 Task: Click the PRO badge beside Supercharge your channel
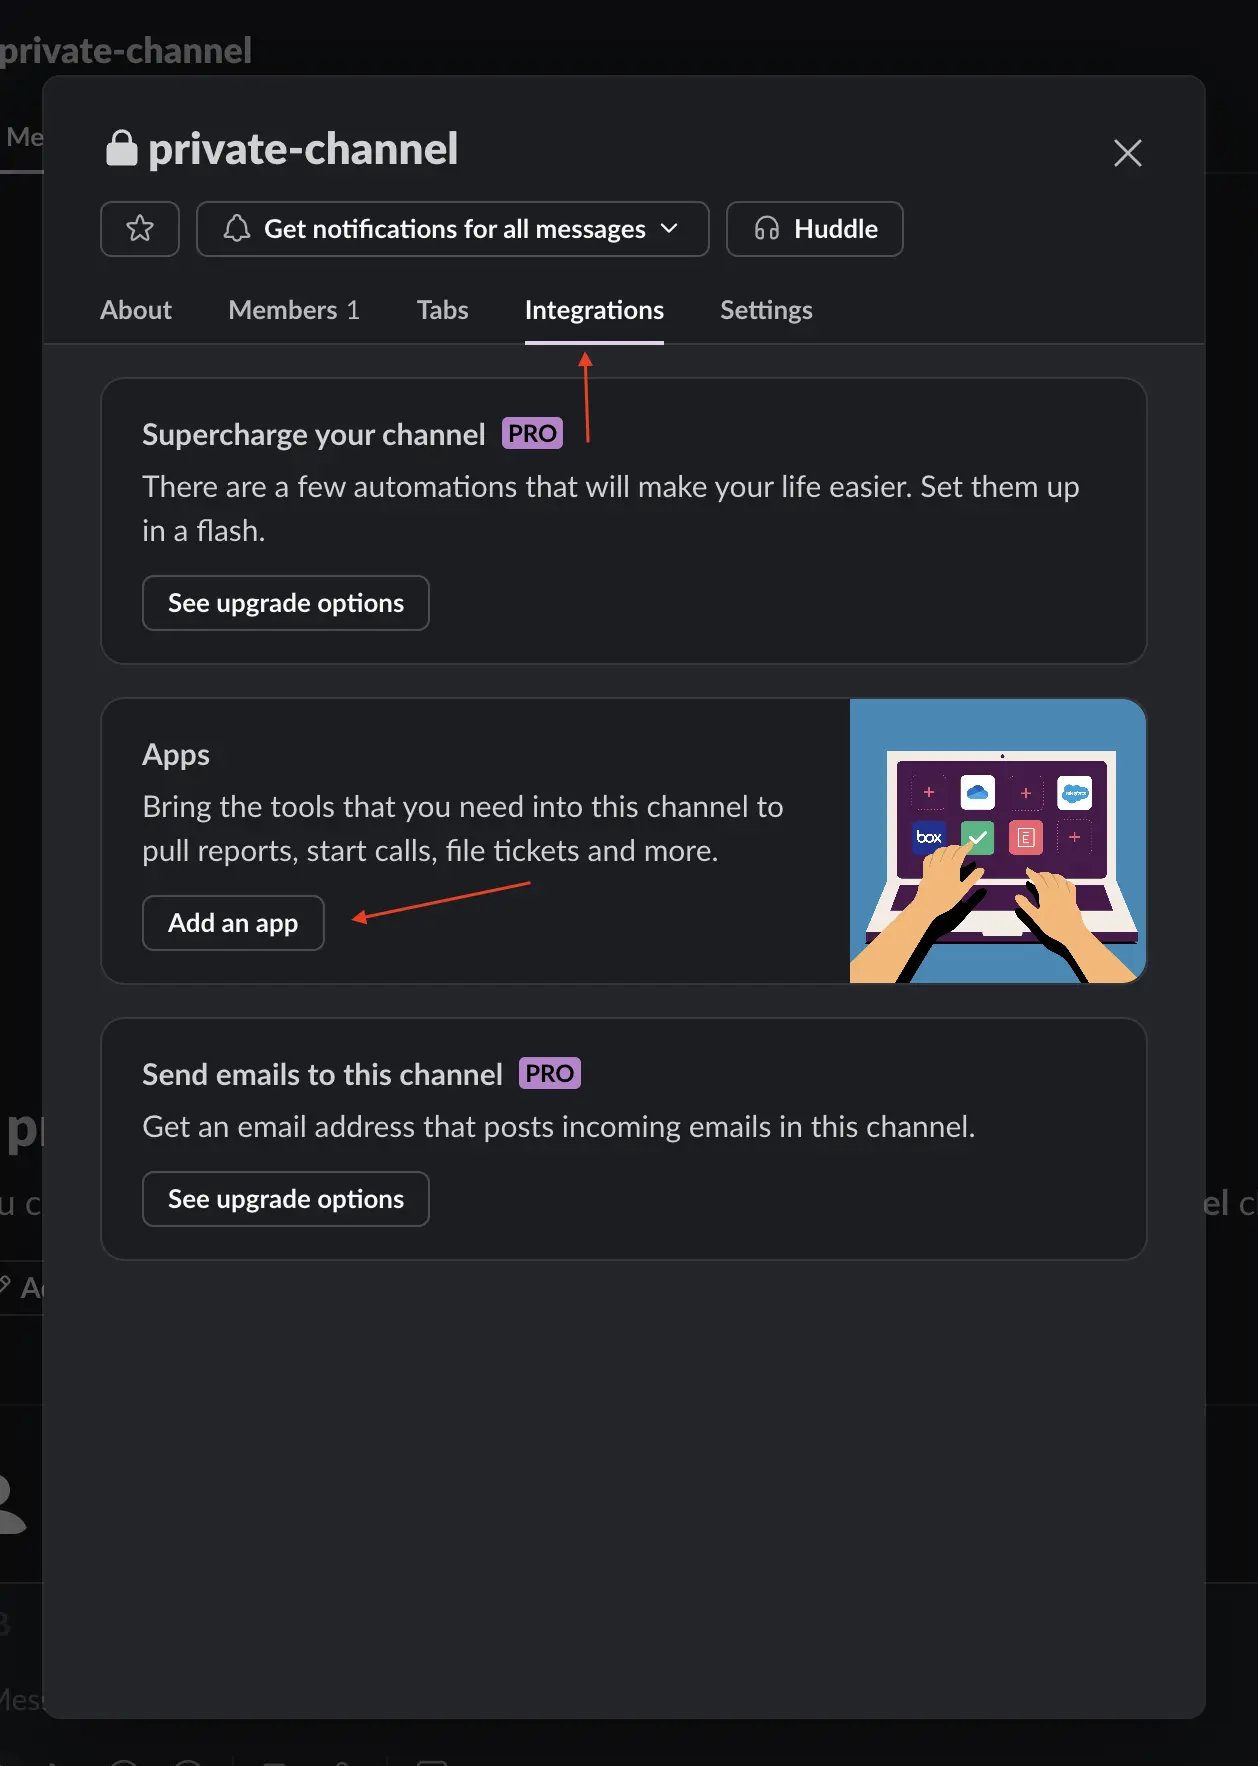[x=532, y=433]
